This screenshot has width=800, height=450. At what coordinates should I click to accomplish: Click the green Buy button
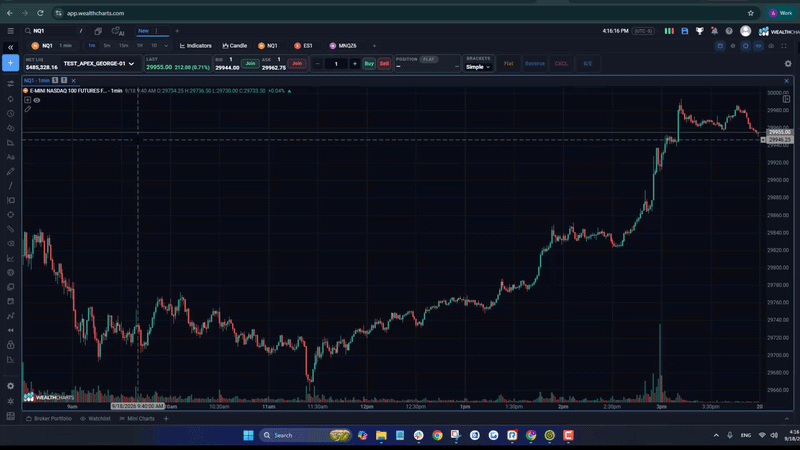[369, 64]
